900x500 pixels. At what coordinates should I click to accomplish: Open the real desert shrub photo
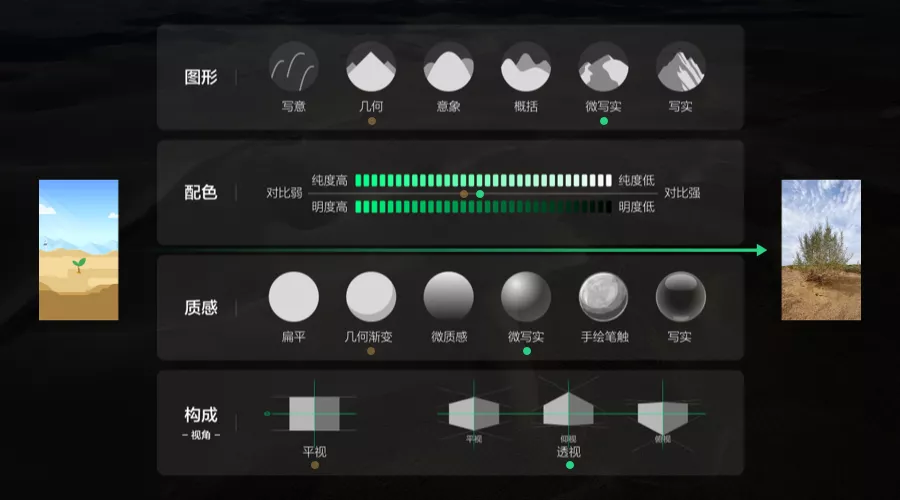pyautogui.click(x=821, y=250)
